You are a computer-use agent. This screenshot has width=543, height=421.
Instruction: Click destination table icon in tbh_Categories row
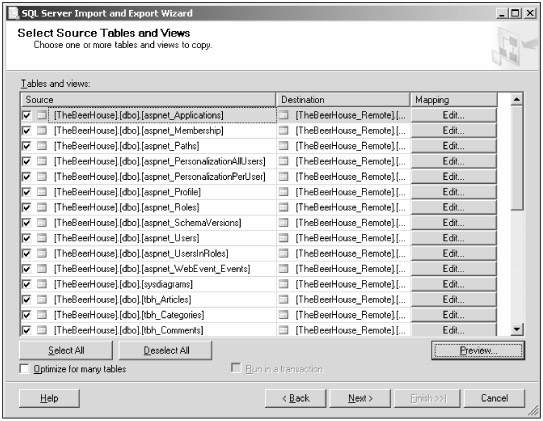pyautogui.click(x=284, y=314)
